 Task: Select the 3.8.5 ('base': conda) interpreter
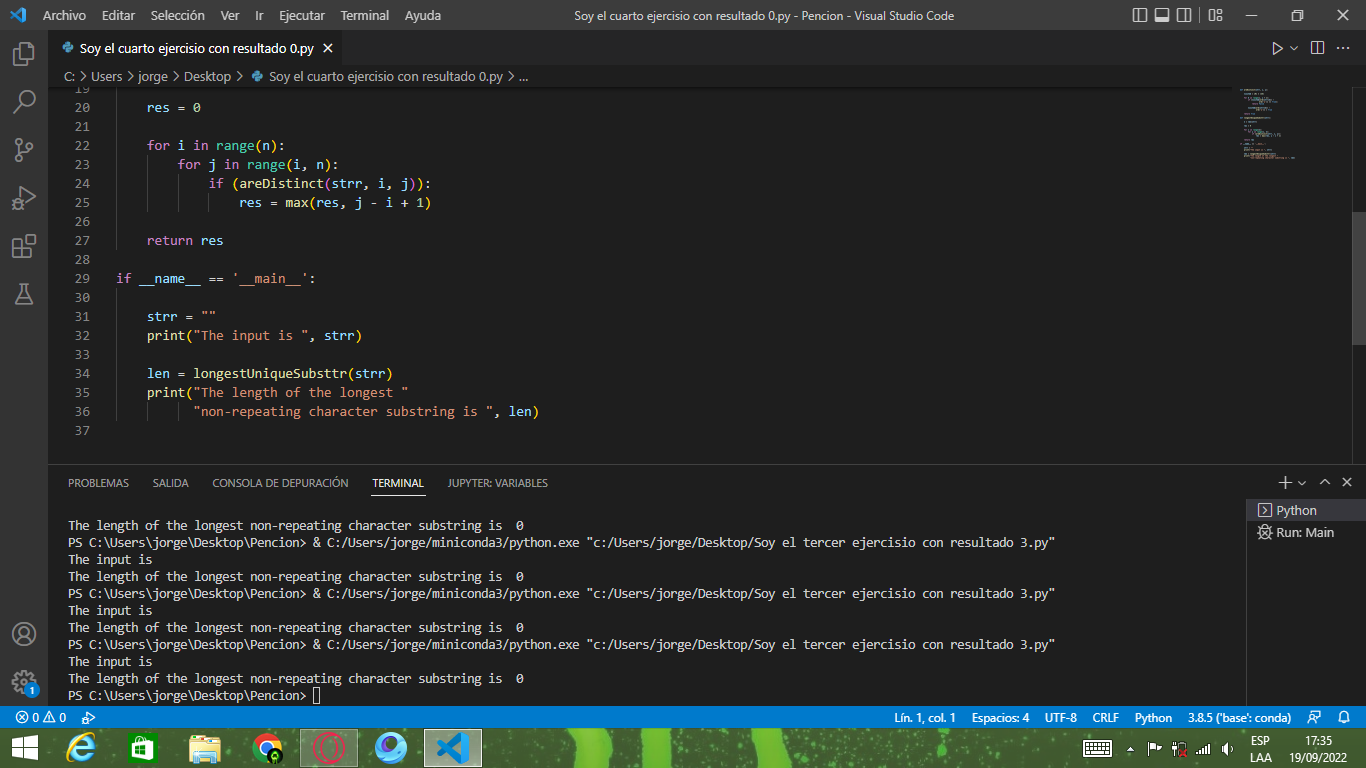[x=1239, y=717]
